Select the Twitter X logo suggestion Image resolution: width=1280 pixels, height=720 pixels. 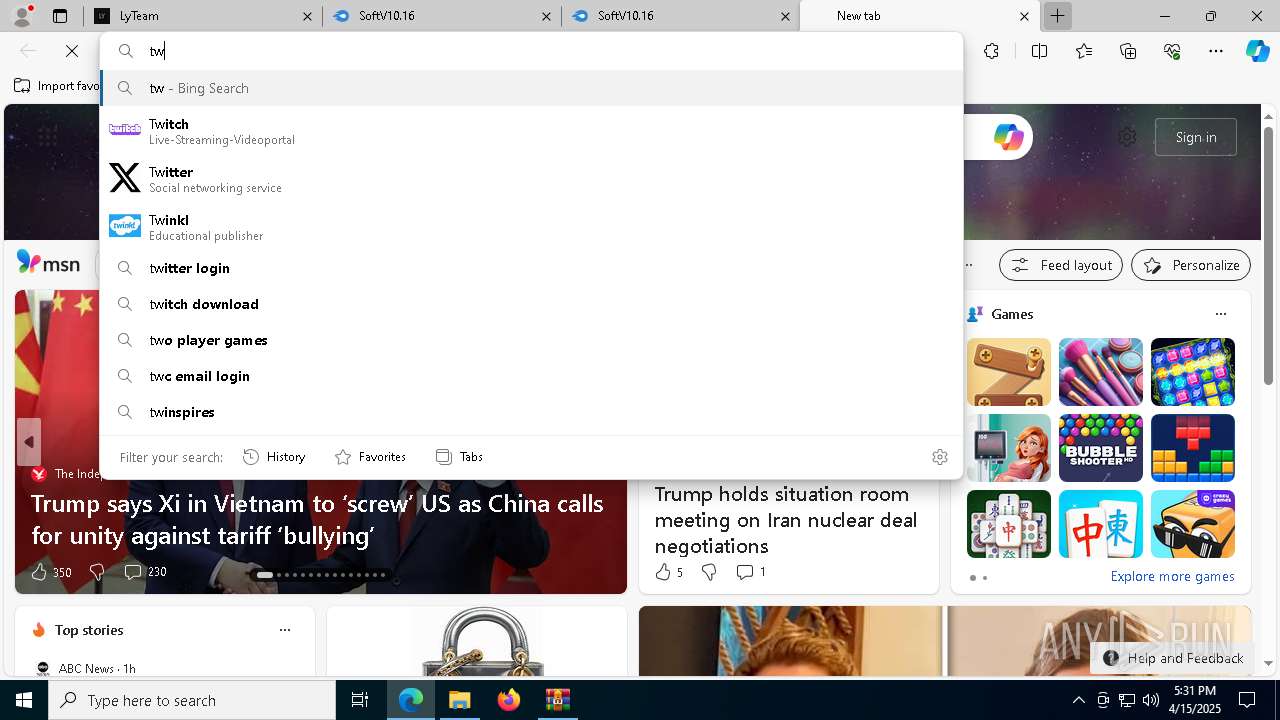tap(125, 178)
